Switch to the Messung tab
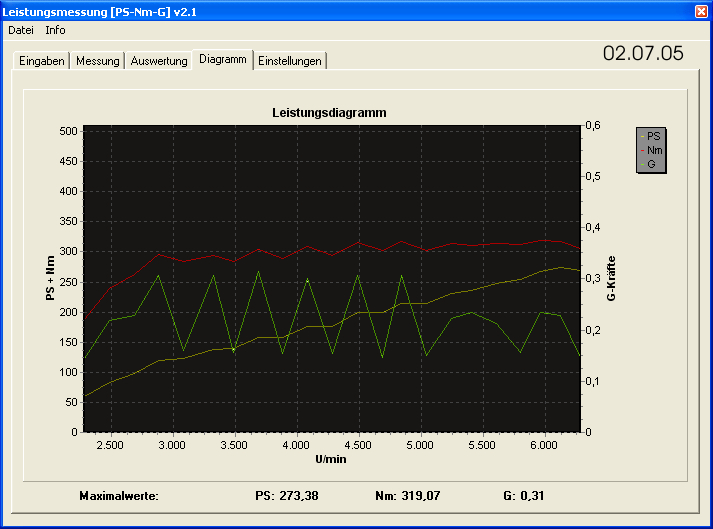713x529 pixels. (98, 61)
